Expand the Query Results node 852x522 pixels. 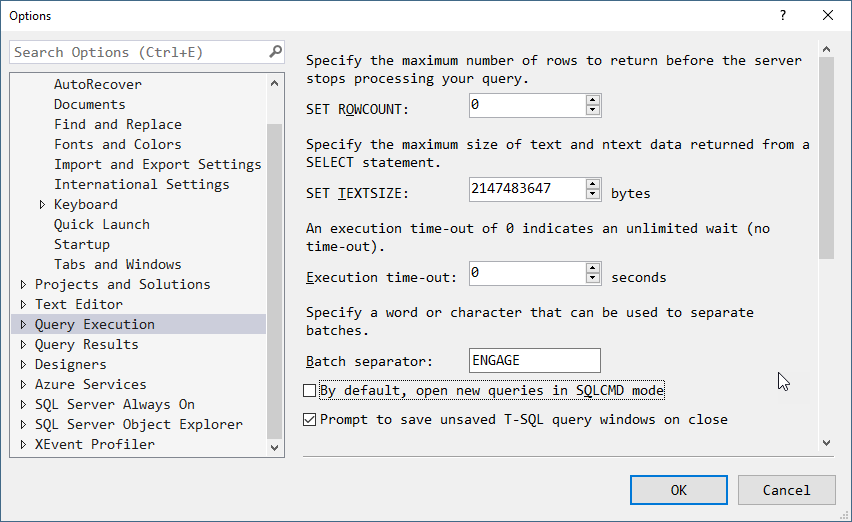pyautogui.click(x=23, y=344)
